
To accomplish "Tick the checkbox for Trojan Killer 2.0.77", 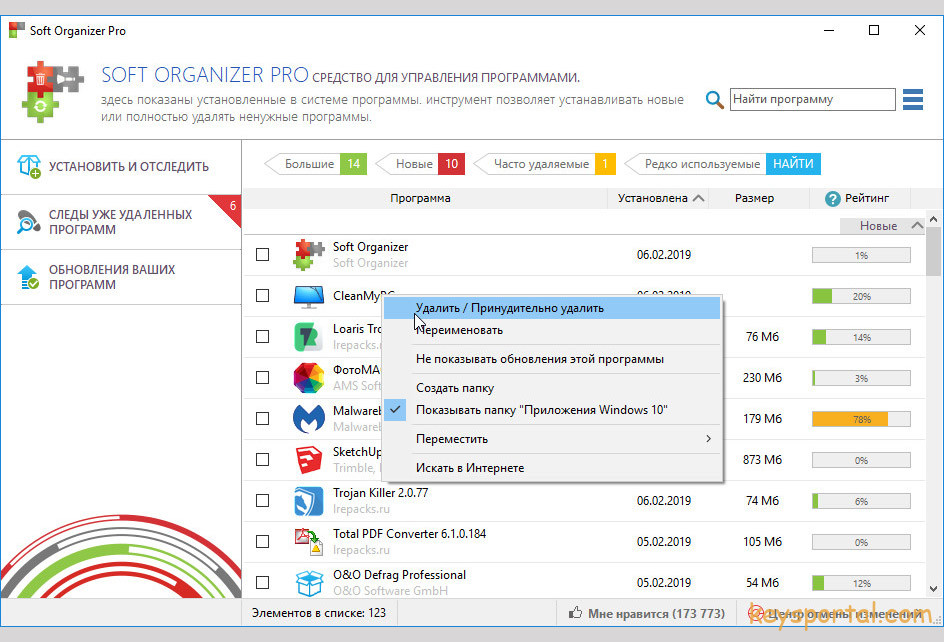I will [263, 501].
